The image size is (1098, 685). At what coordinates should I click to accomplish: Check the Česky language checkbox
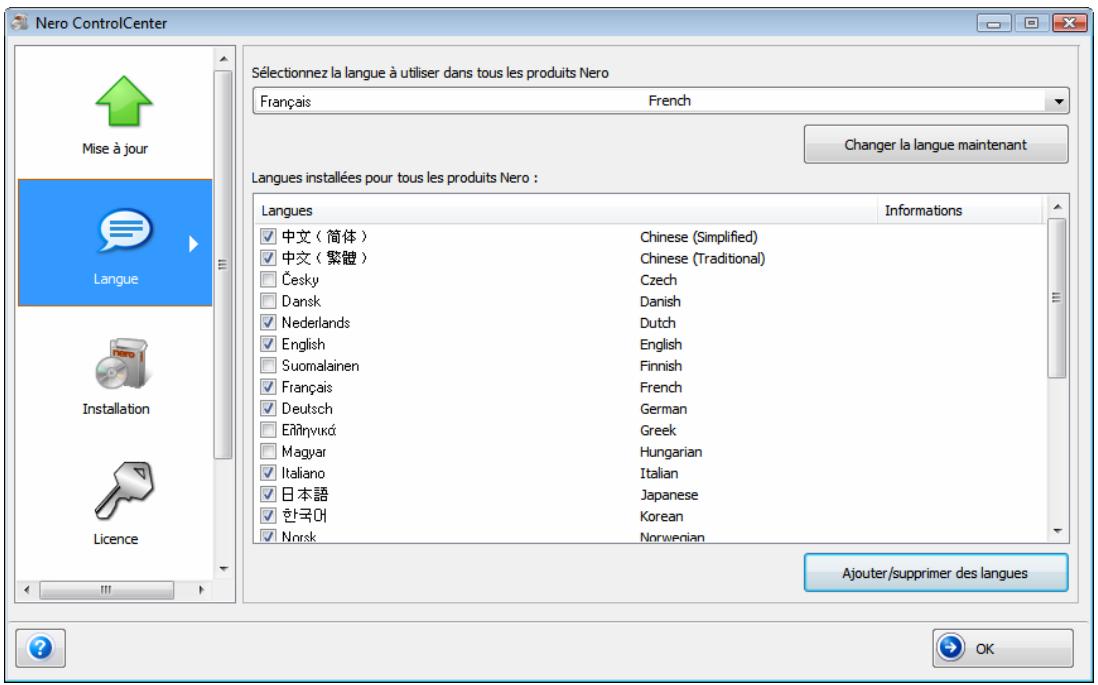267,279
